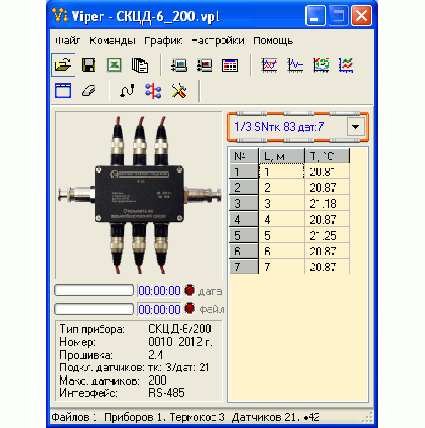
Task: Open the График menu
Action: tap(163, 40)
